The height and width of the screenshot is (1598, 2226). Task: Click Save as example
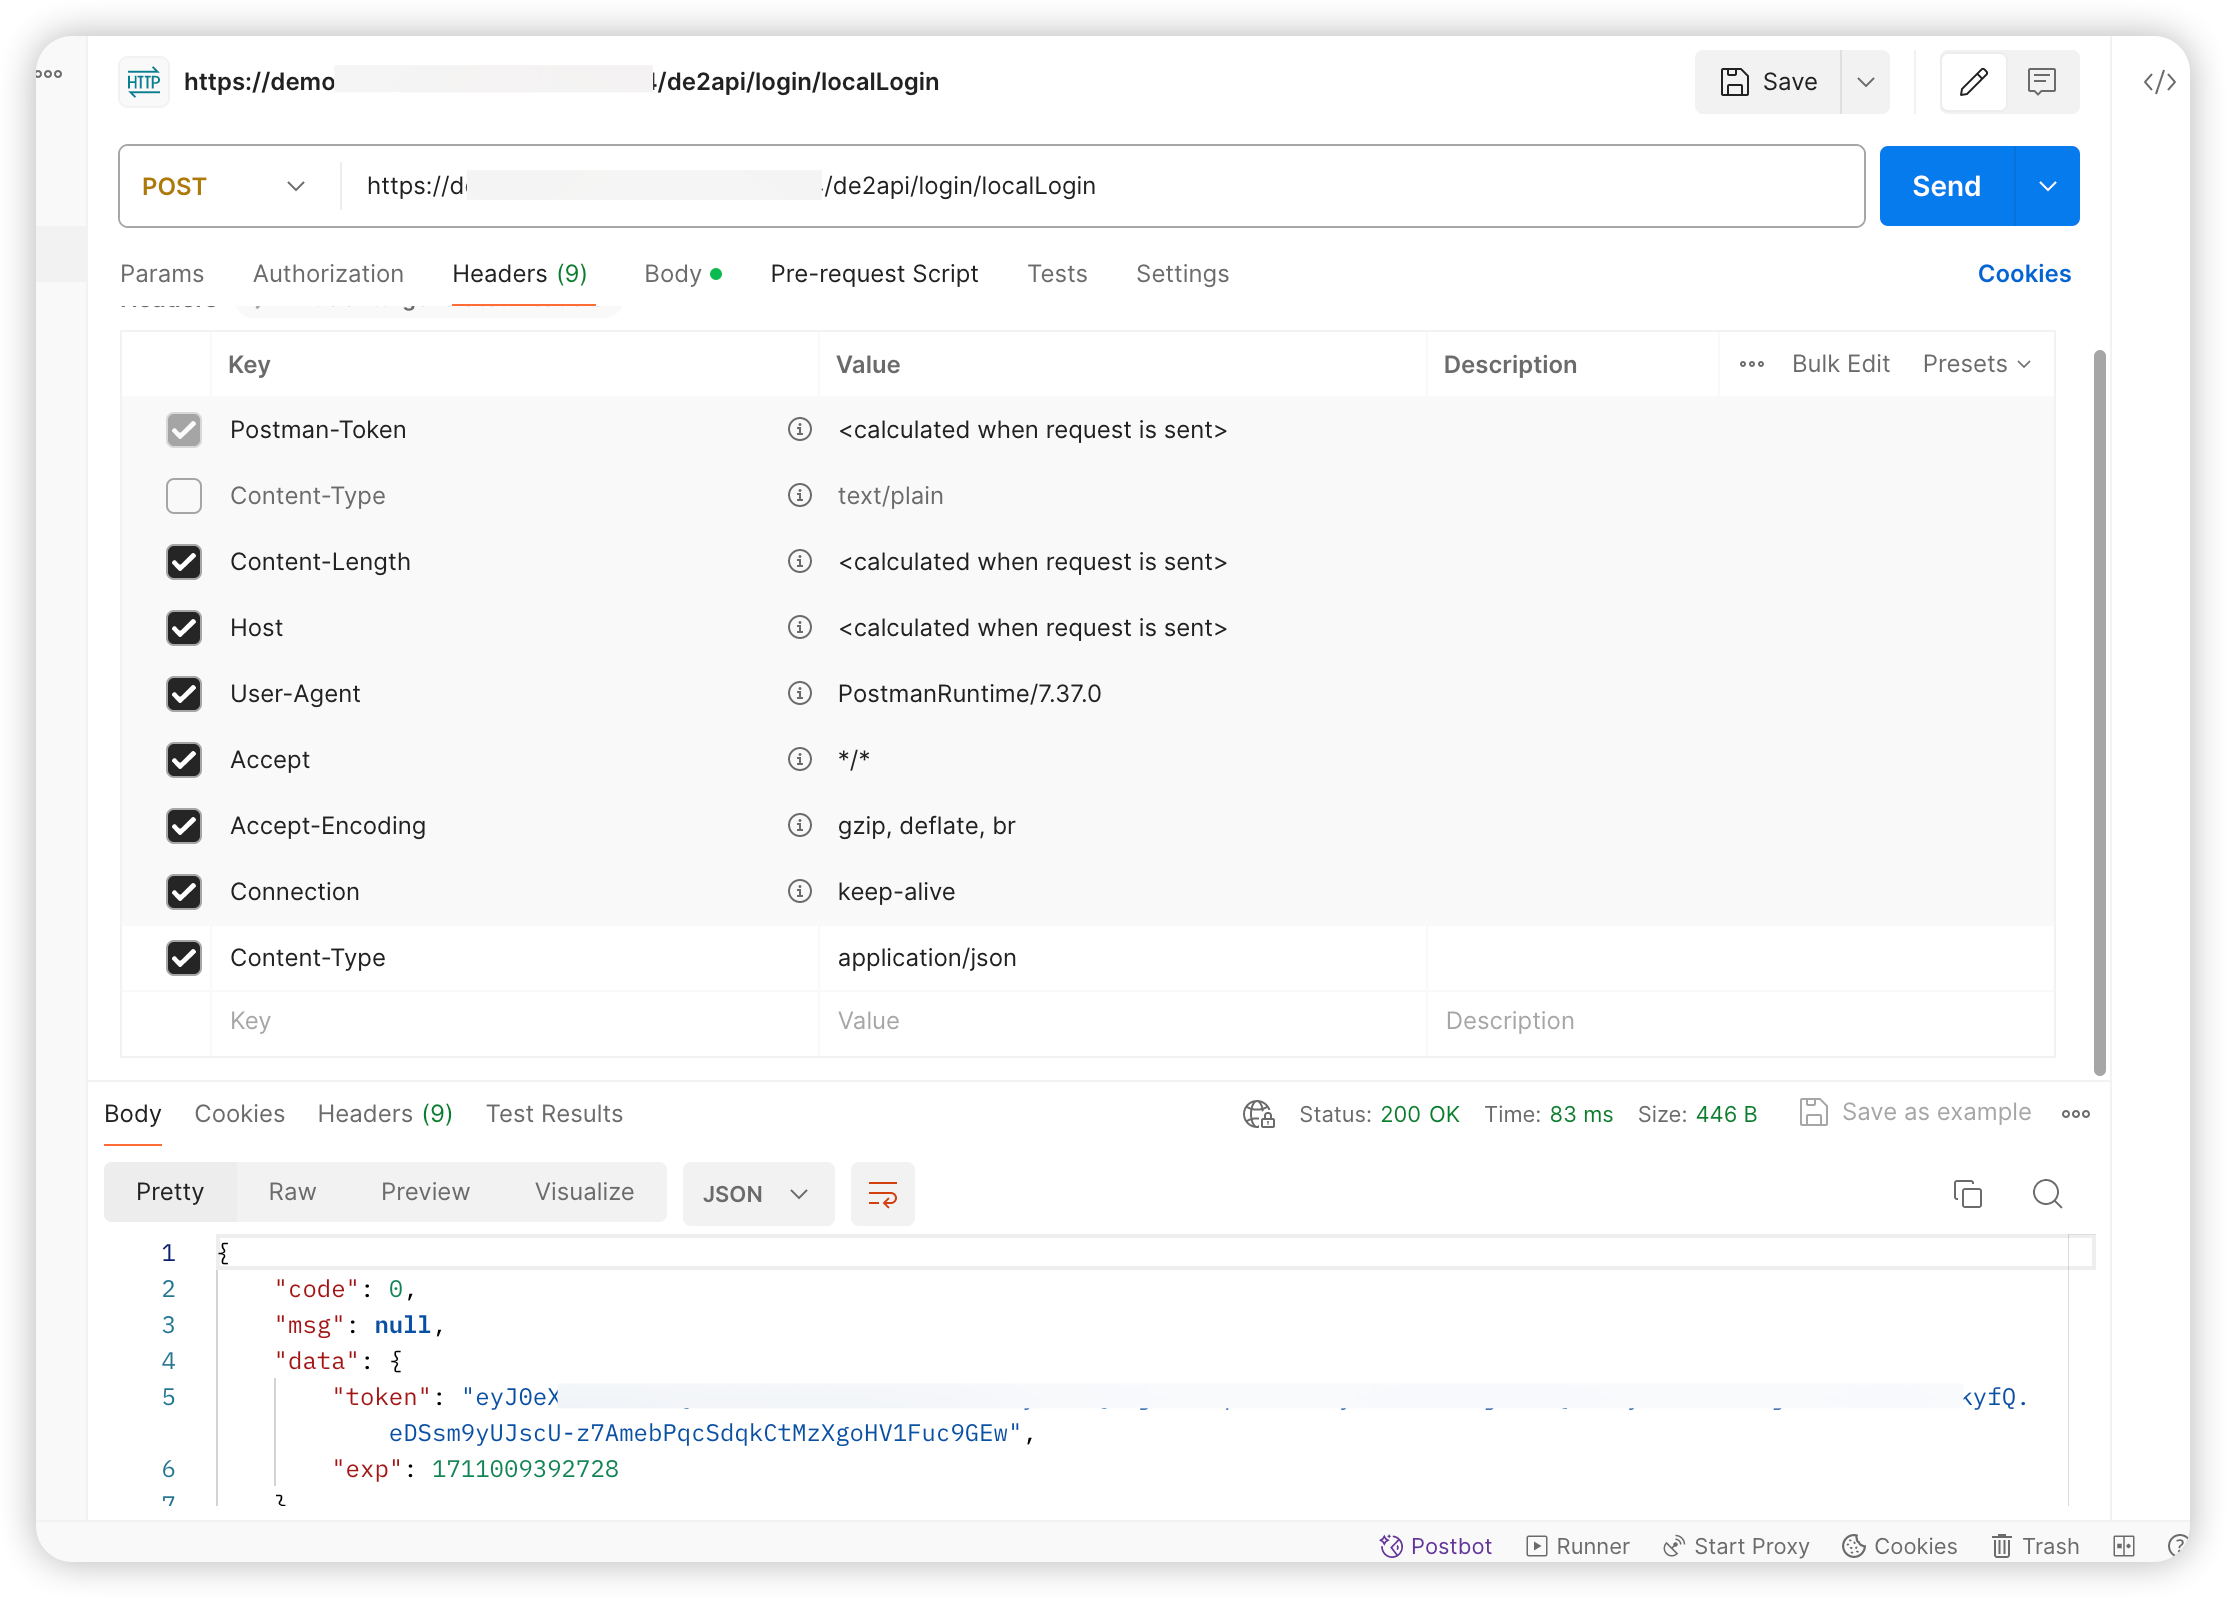click(x=1936, y=1112)
